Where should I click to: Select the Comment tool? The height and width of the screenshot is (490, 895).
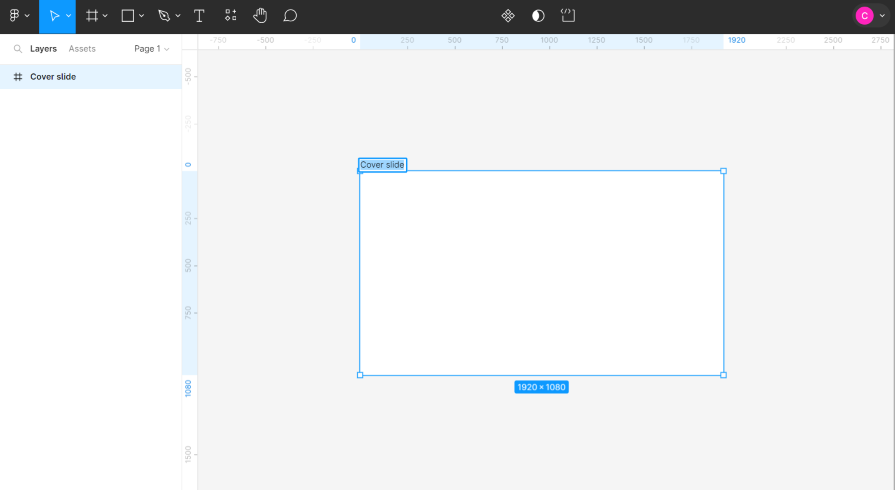click(x=290, y=16)
